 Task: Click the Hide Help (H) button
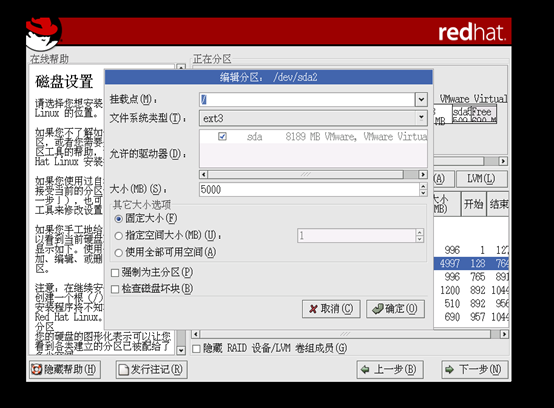[x=65, y=369]
